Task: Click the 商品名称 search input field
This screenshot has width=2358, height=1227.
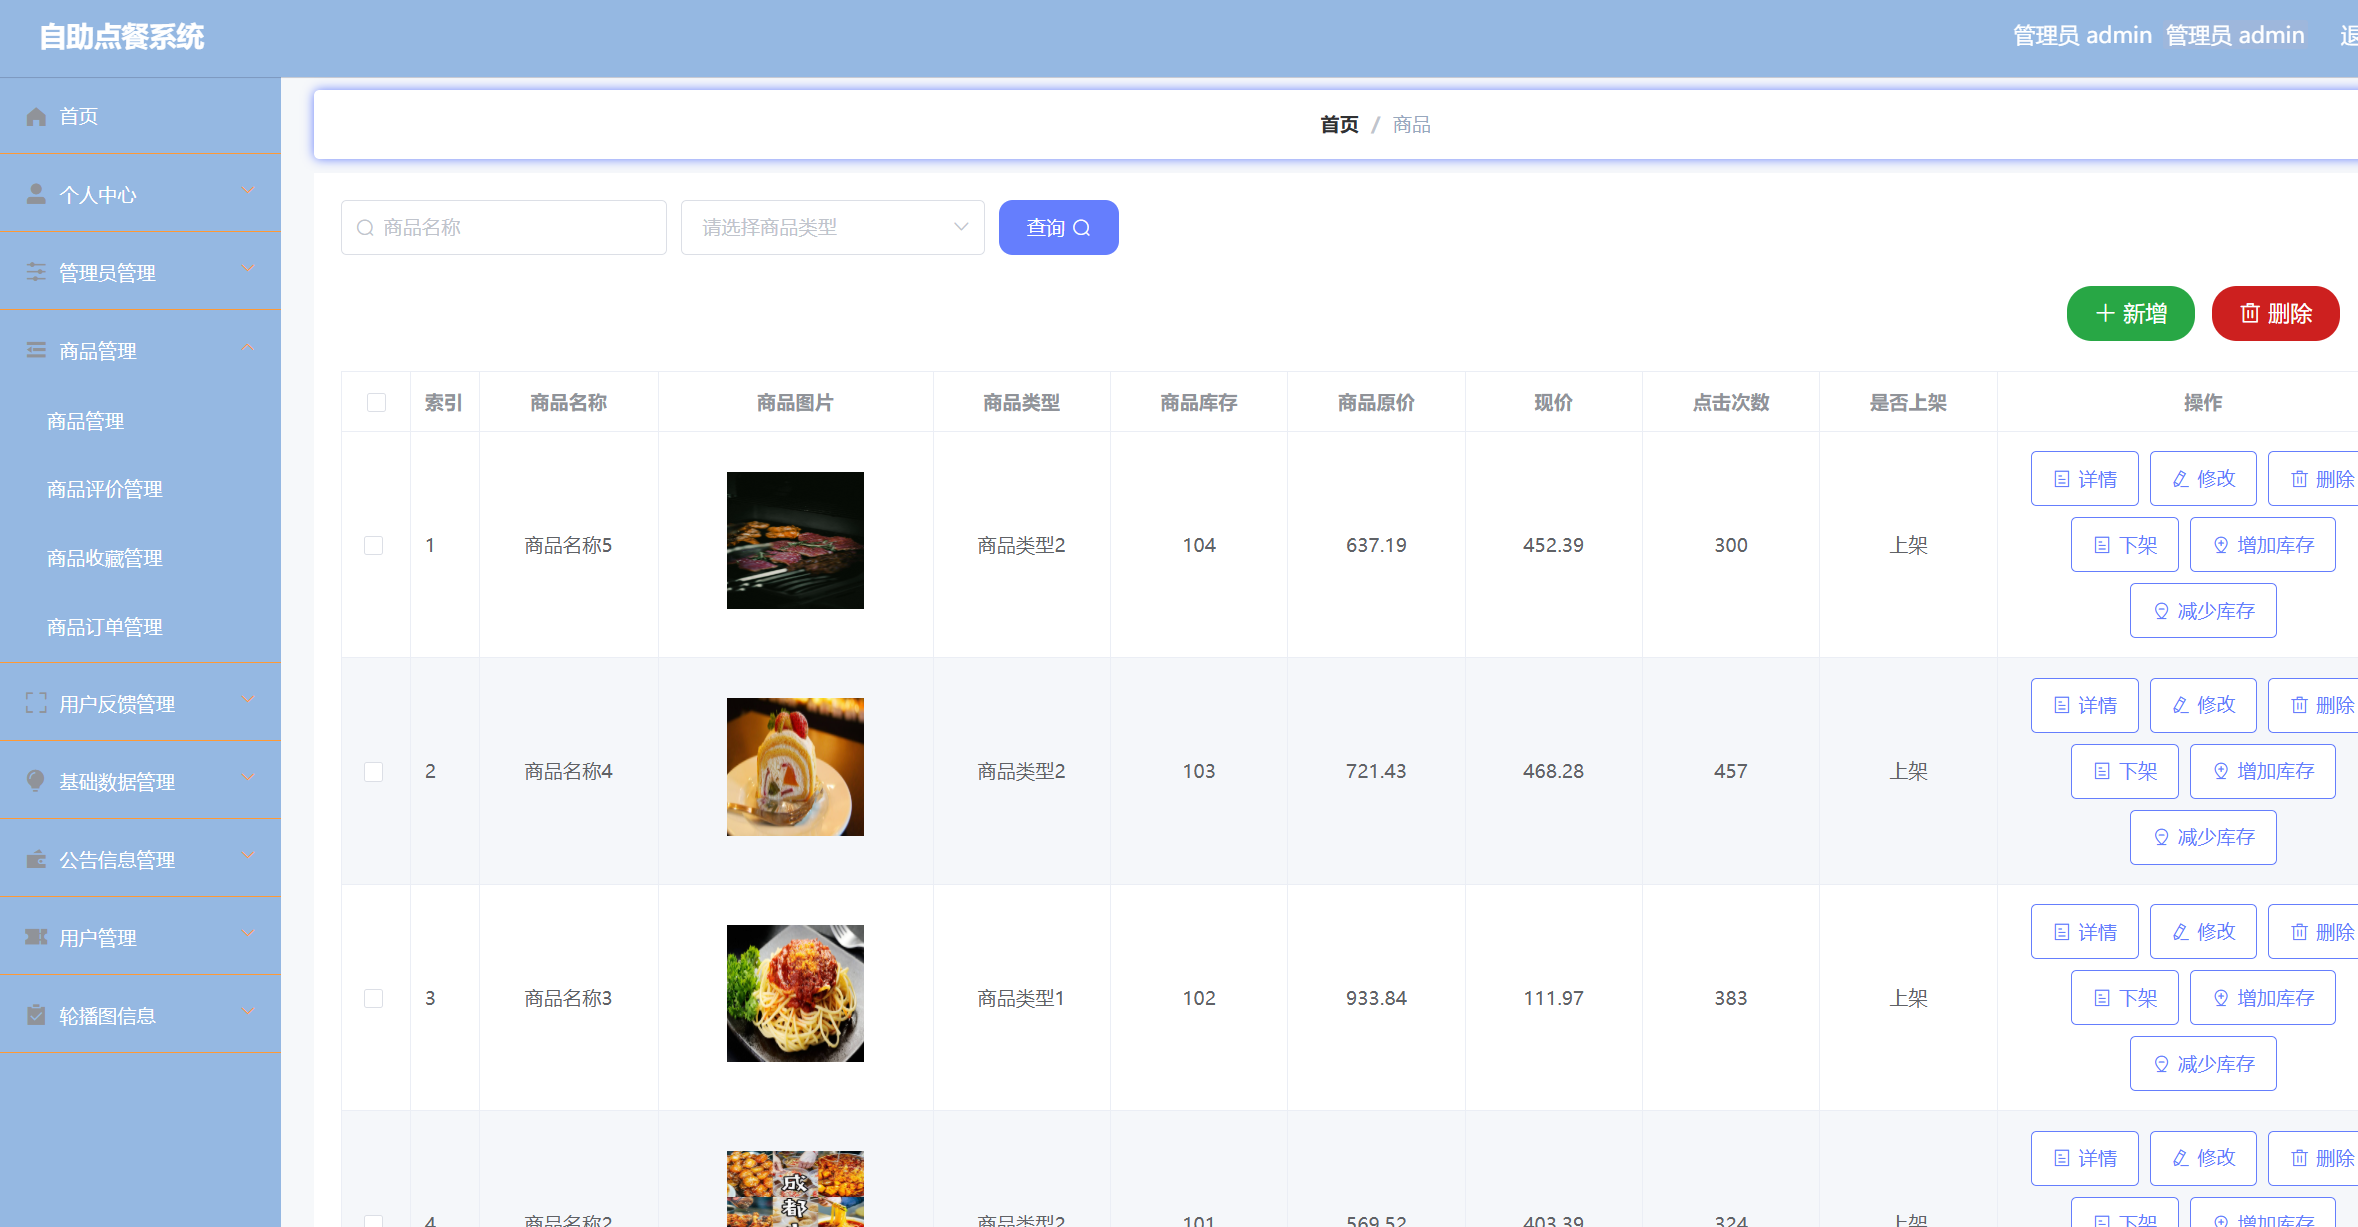Action: 503,227
